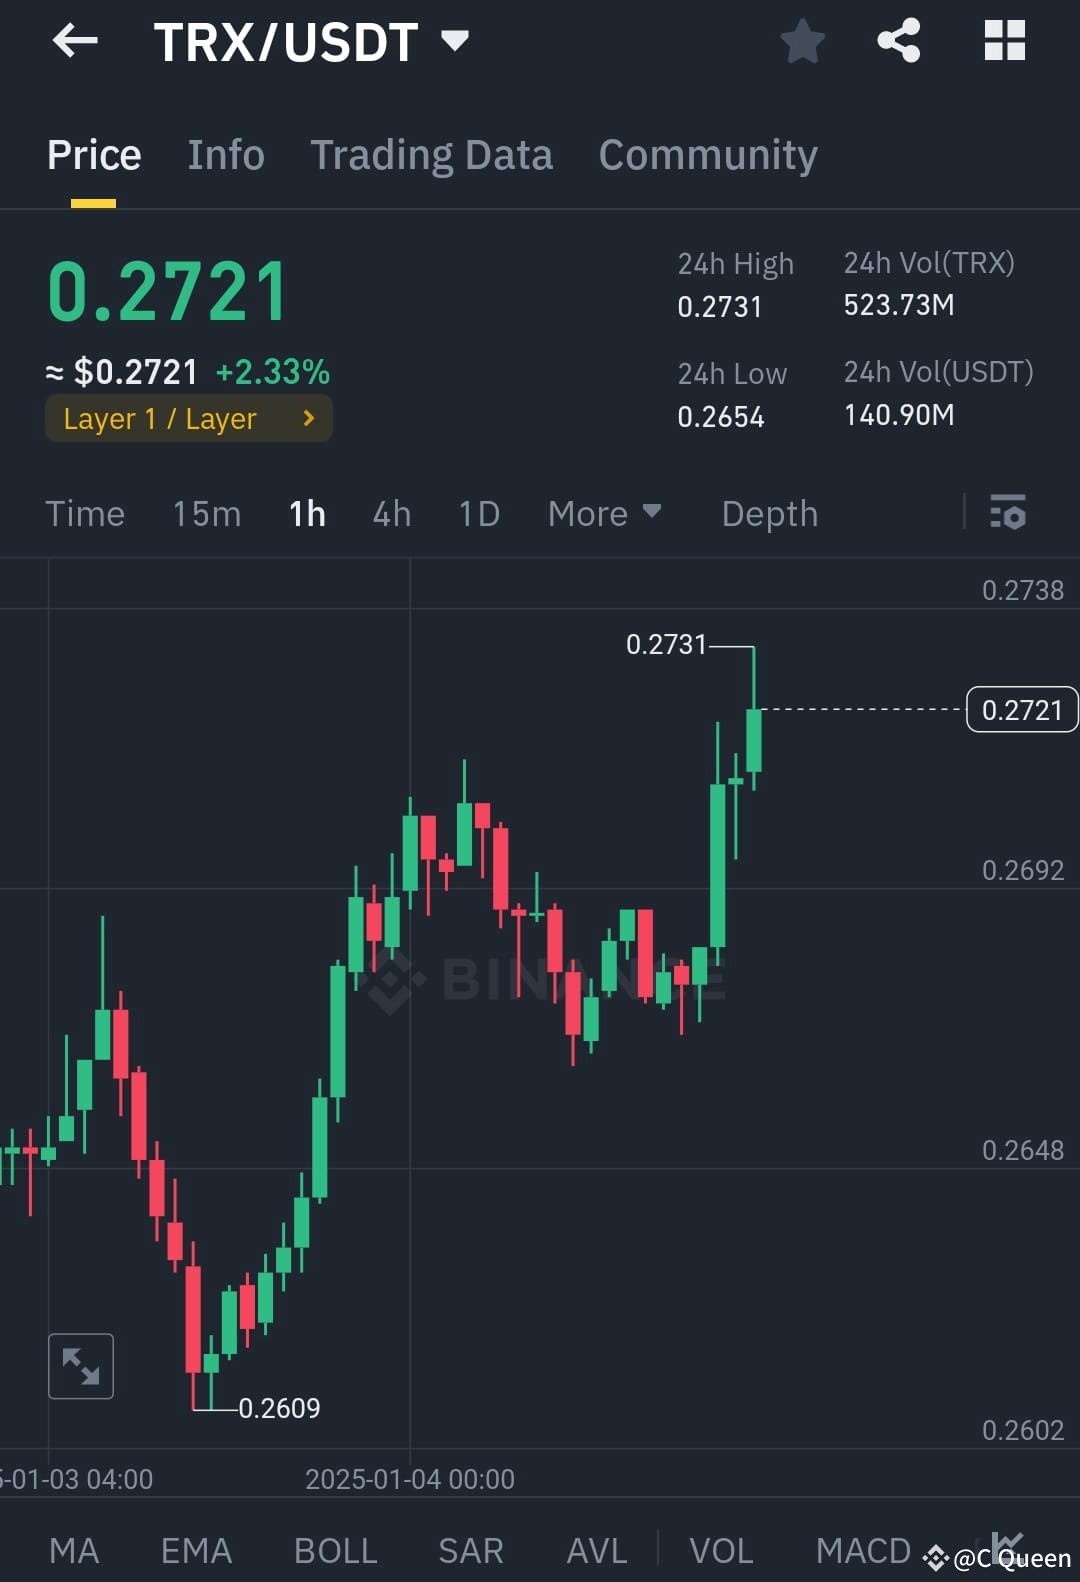Viewport: 1080px width, 1582px height.
Task: Select the MACD indicator
Action: point(862,1548)
